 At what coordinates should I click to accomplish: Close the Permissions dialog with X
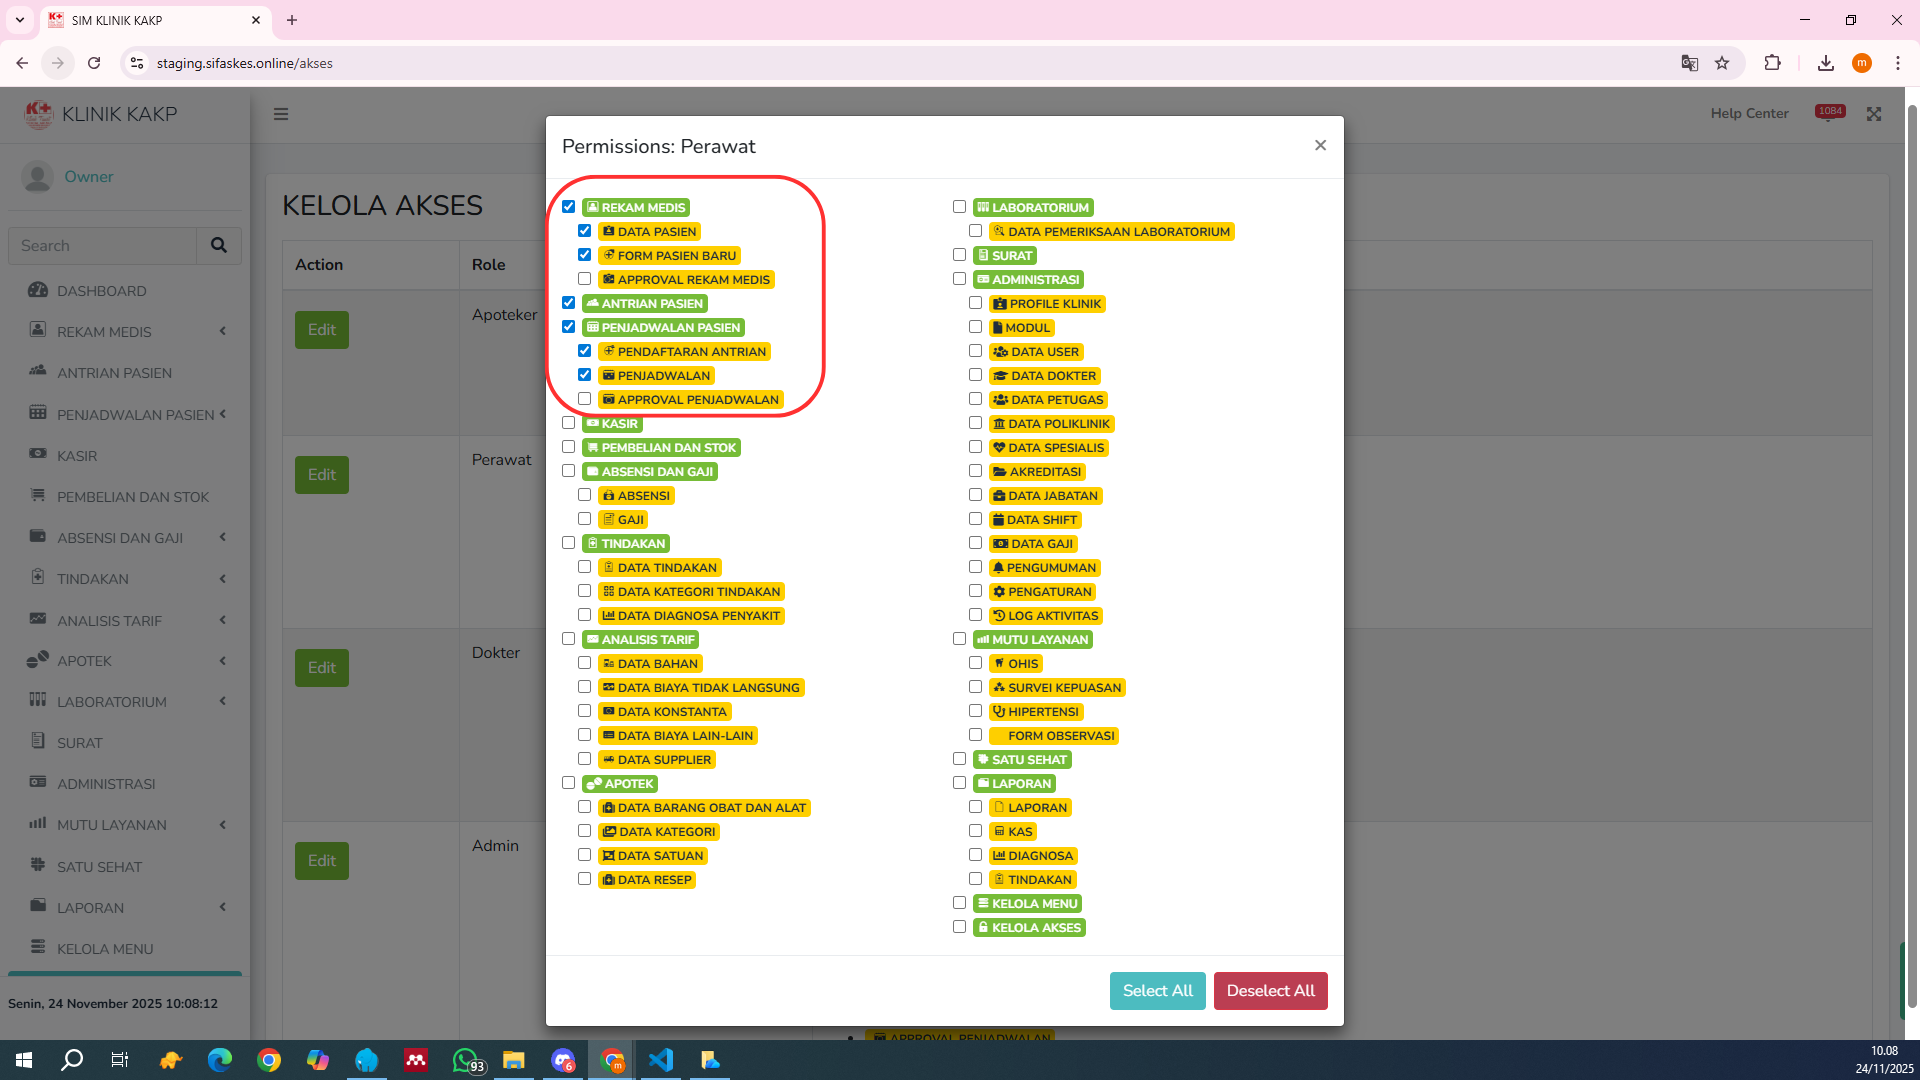1320,146
